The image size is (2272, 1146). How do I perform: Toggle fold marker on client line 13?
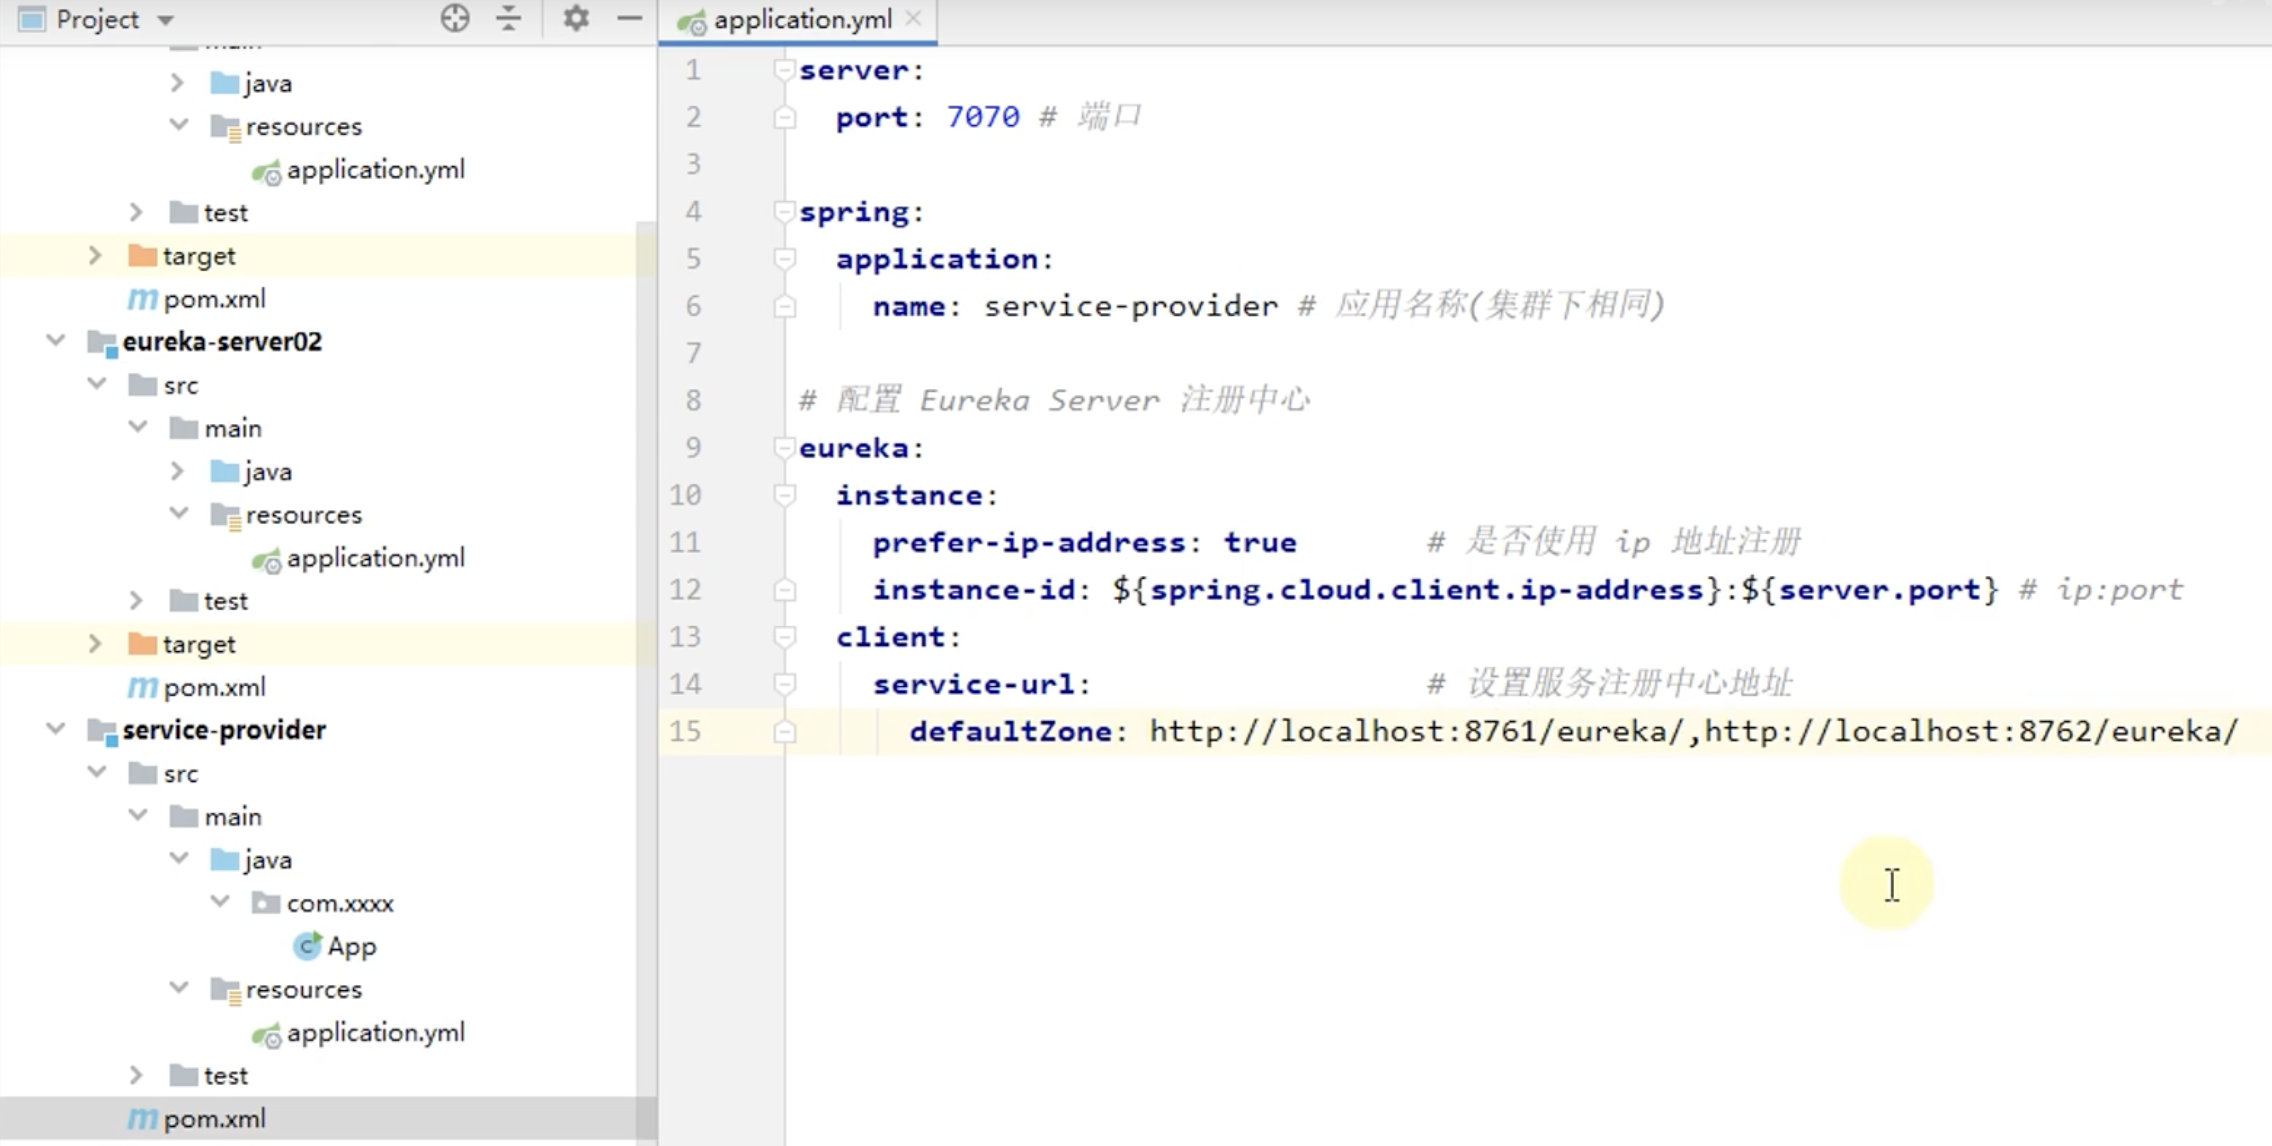pyautogui.click(x=785, y=637)
